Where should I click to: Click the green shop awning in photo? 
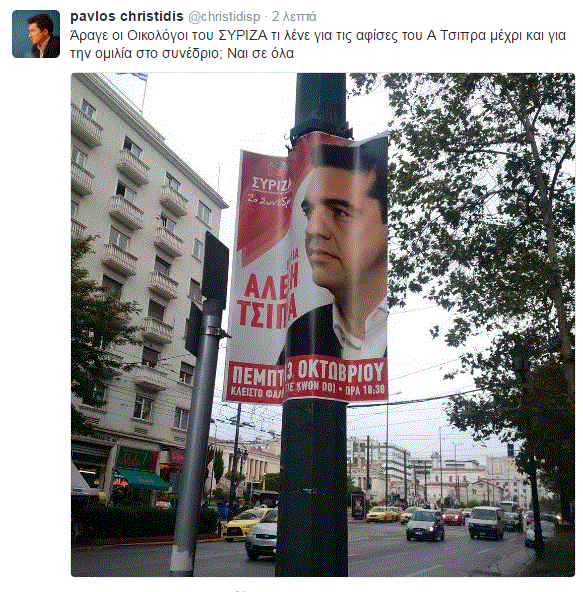[141, 479]
